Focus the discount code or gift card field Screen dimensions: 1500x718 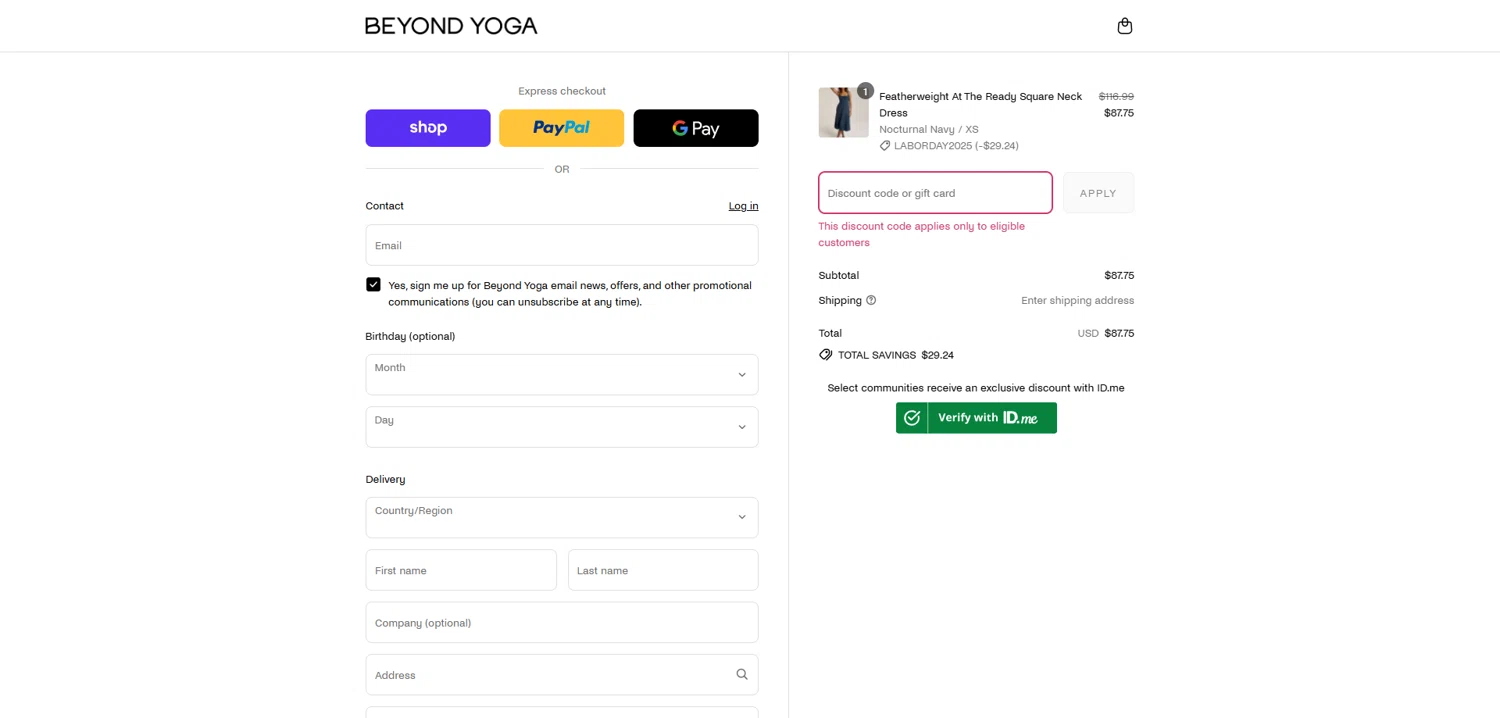coord(935,193)
